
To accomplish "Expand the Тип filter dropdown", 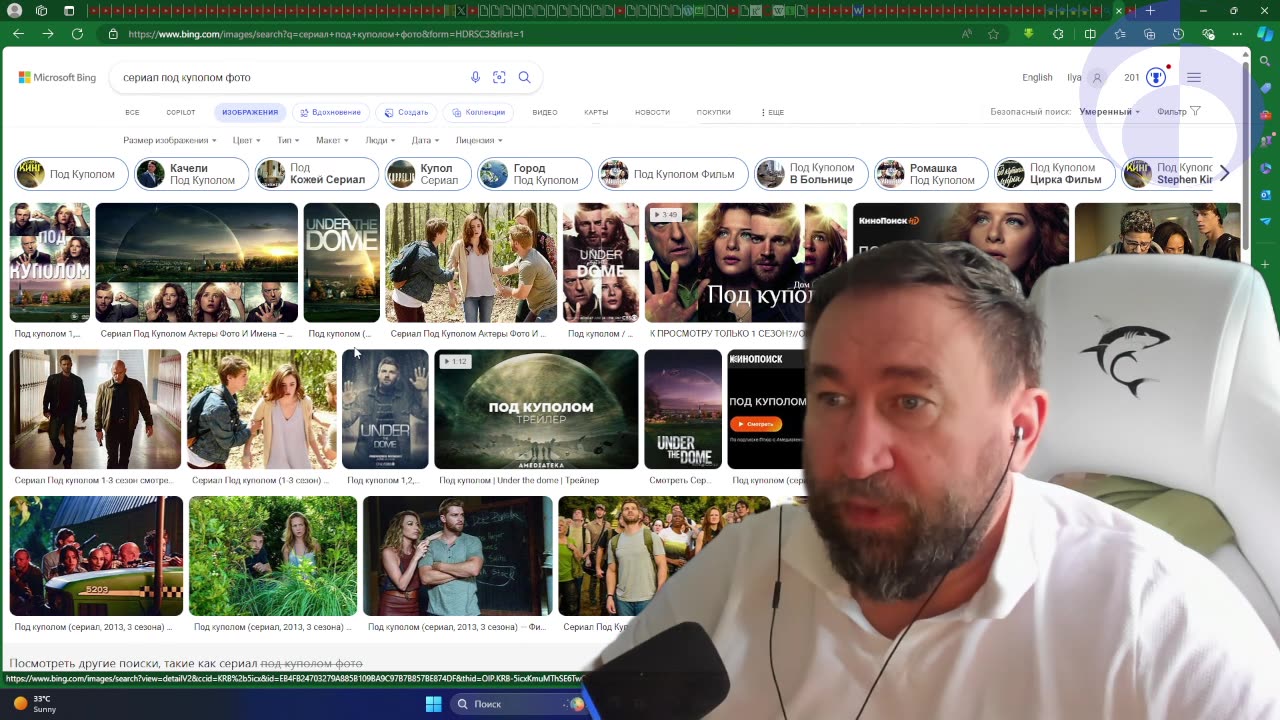I will [287, 140].
